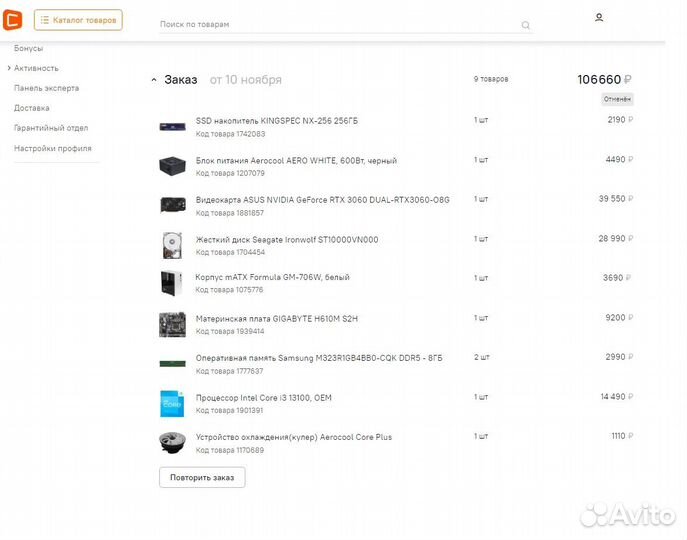
Task: Open Устройство охлаждения Aerocool Core Plus link
Action: [x=294, y=437]
